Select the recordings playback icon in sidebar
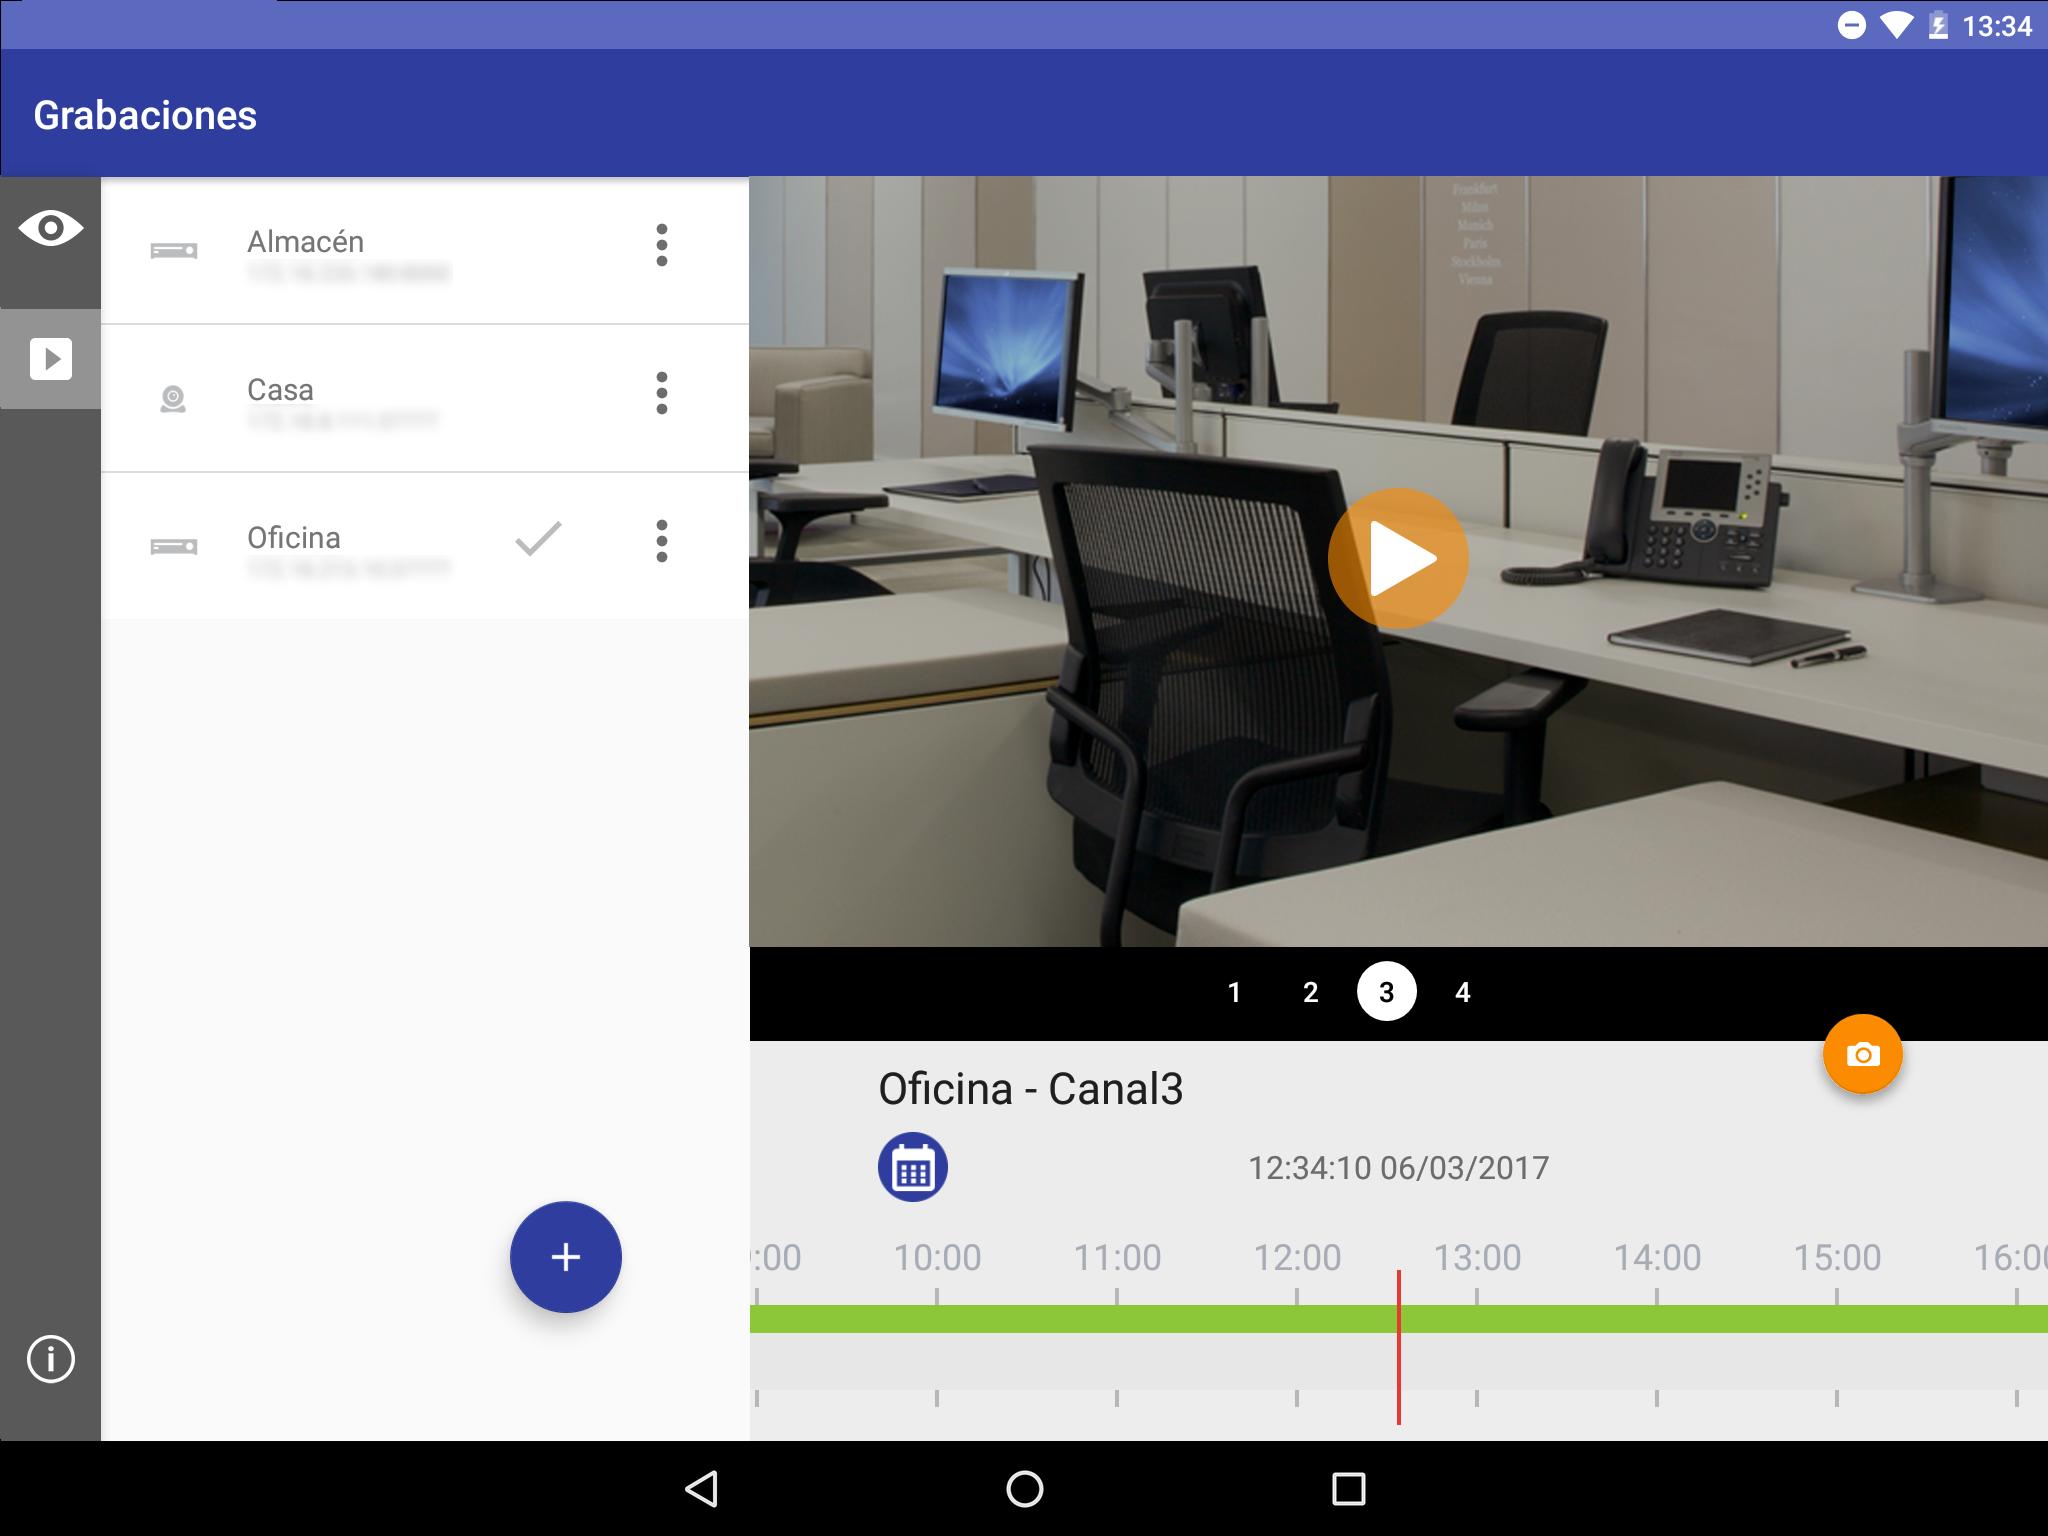Image resolution: width=2048 pixels, height=1536 pixels. (51, 359)
